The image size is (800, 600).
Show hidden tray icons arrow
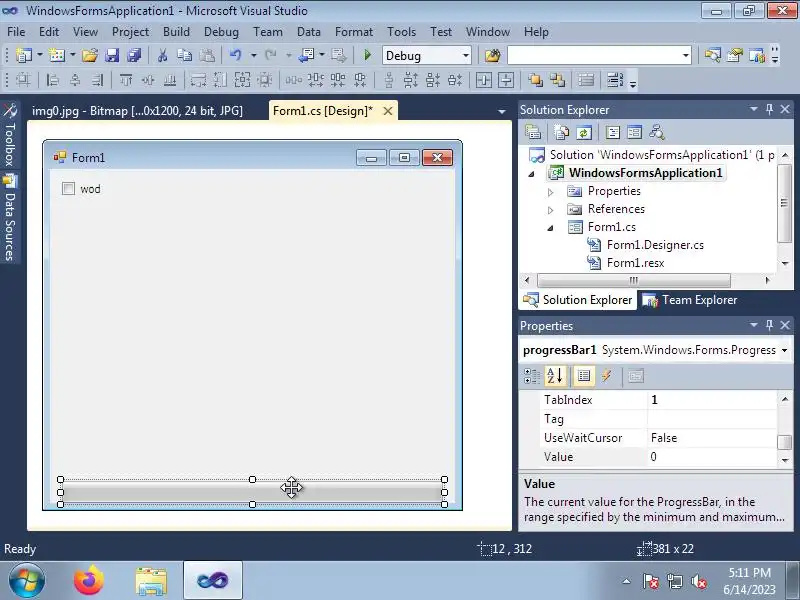pos(627,581)
